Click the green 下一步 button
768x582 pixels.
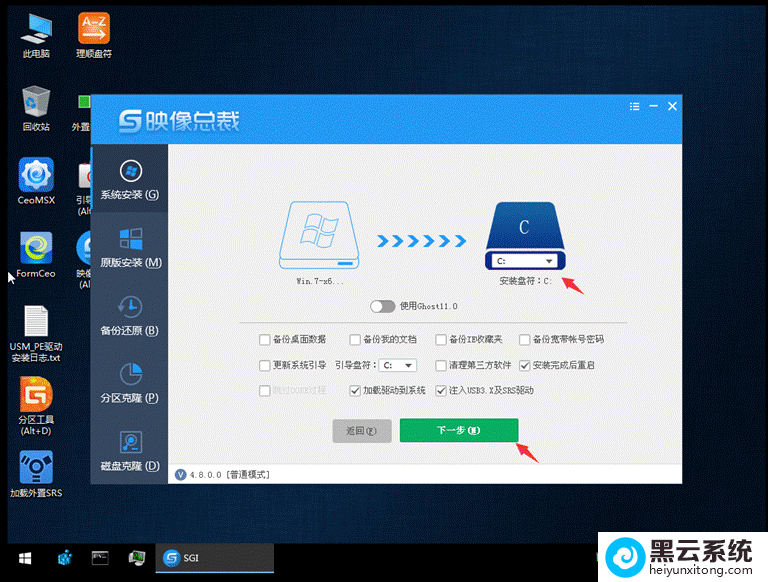(459, 430)
